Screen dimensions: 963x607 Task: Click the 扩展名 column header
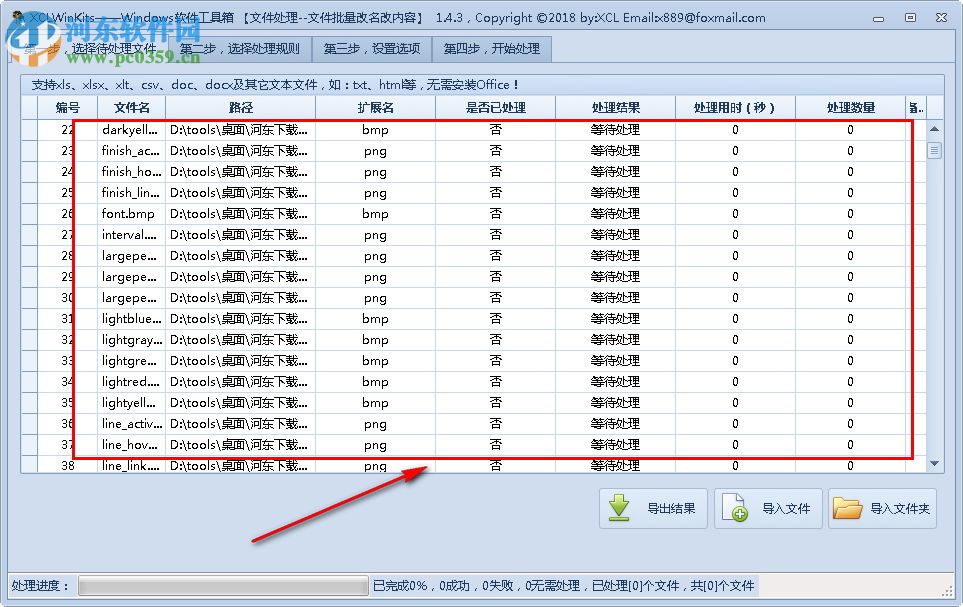pos(373,107)
